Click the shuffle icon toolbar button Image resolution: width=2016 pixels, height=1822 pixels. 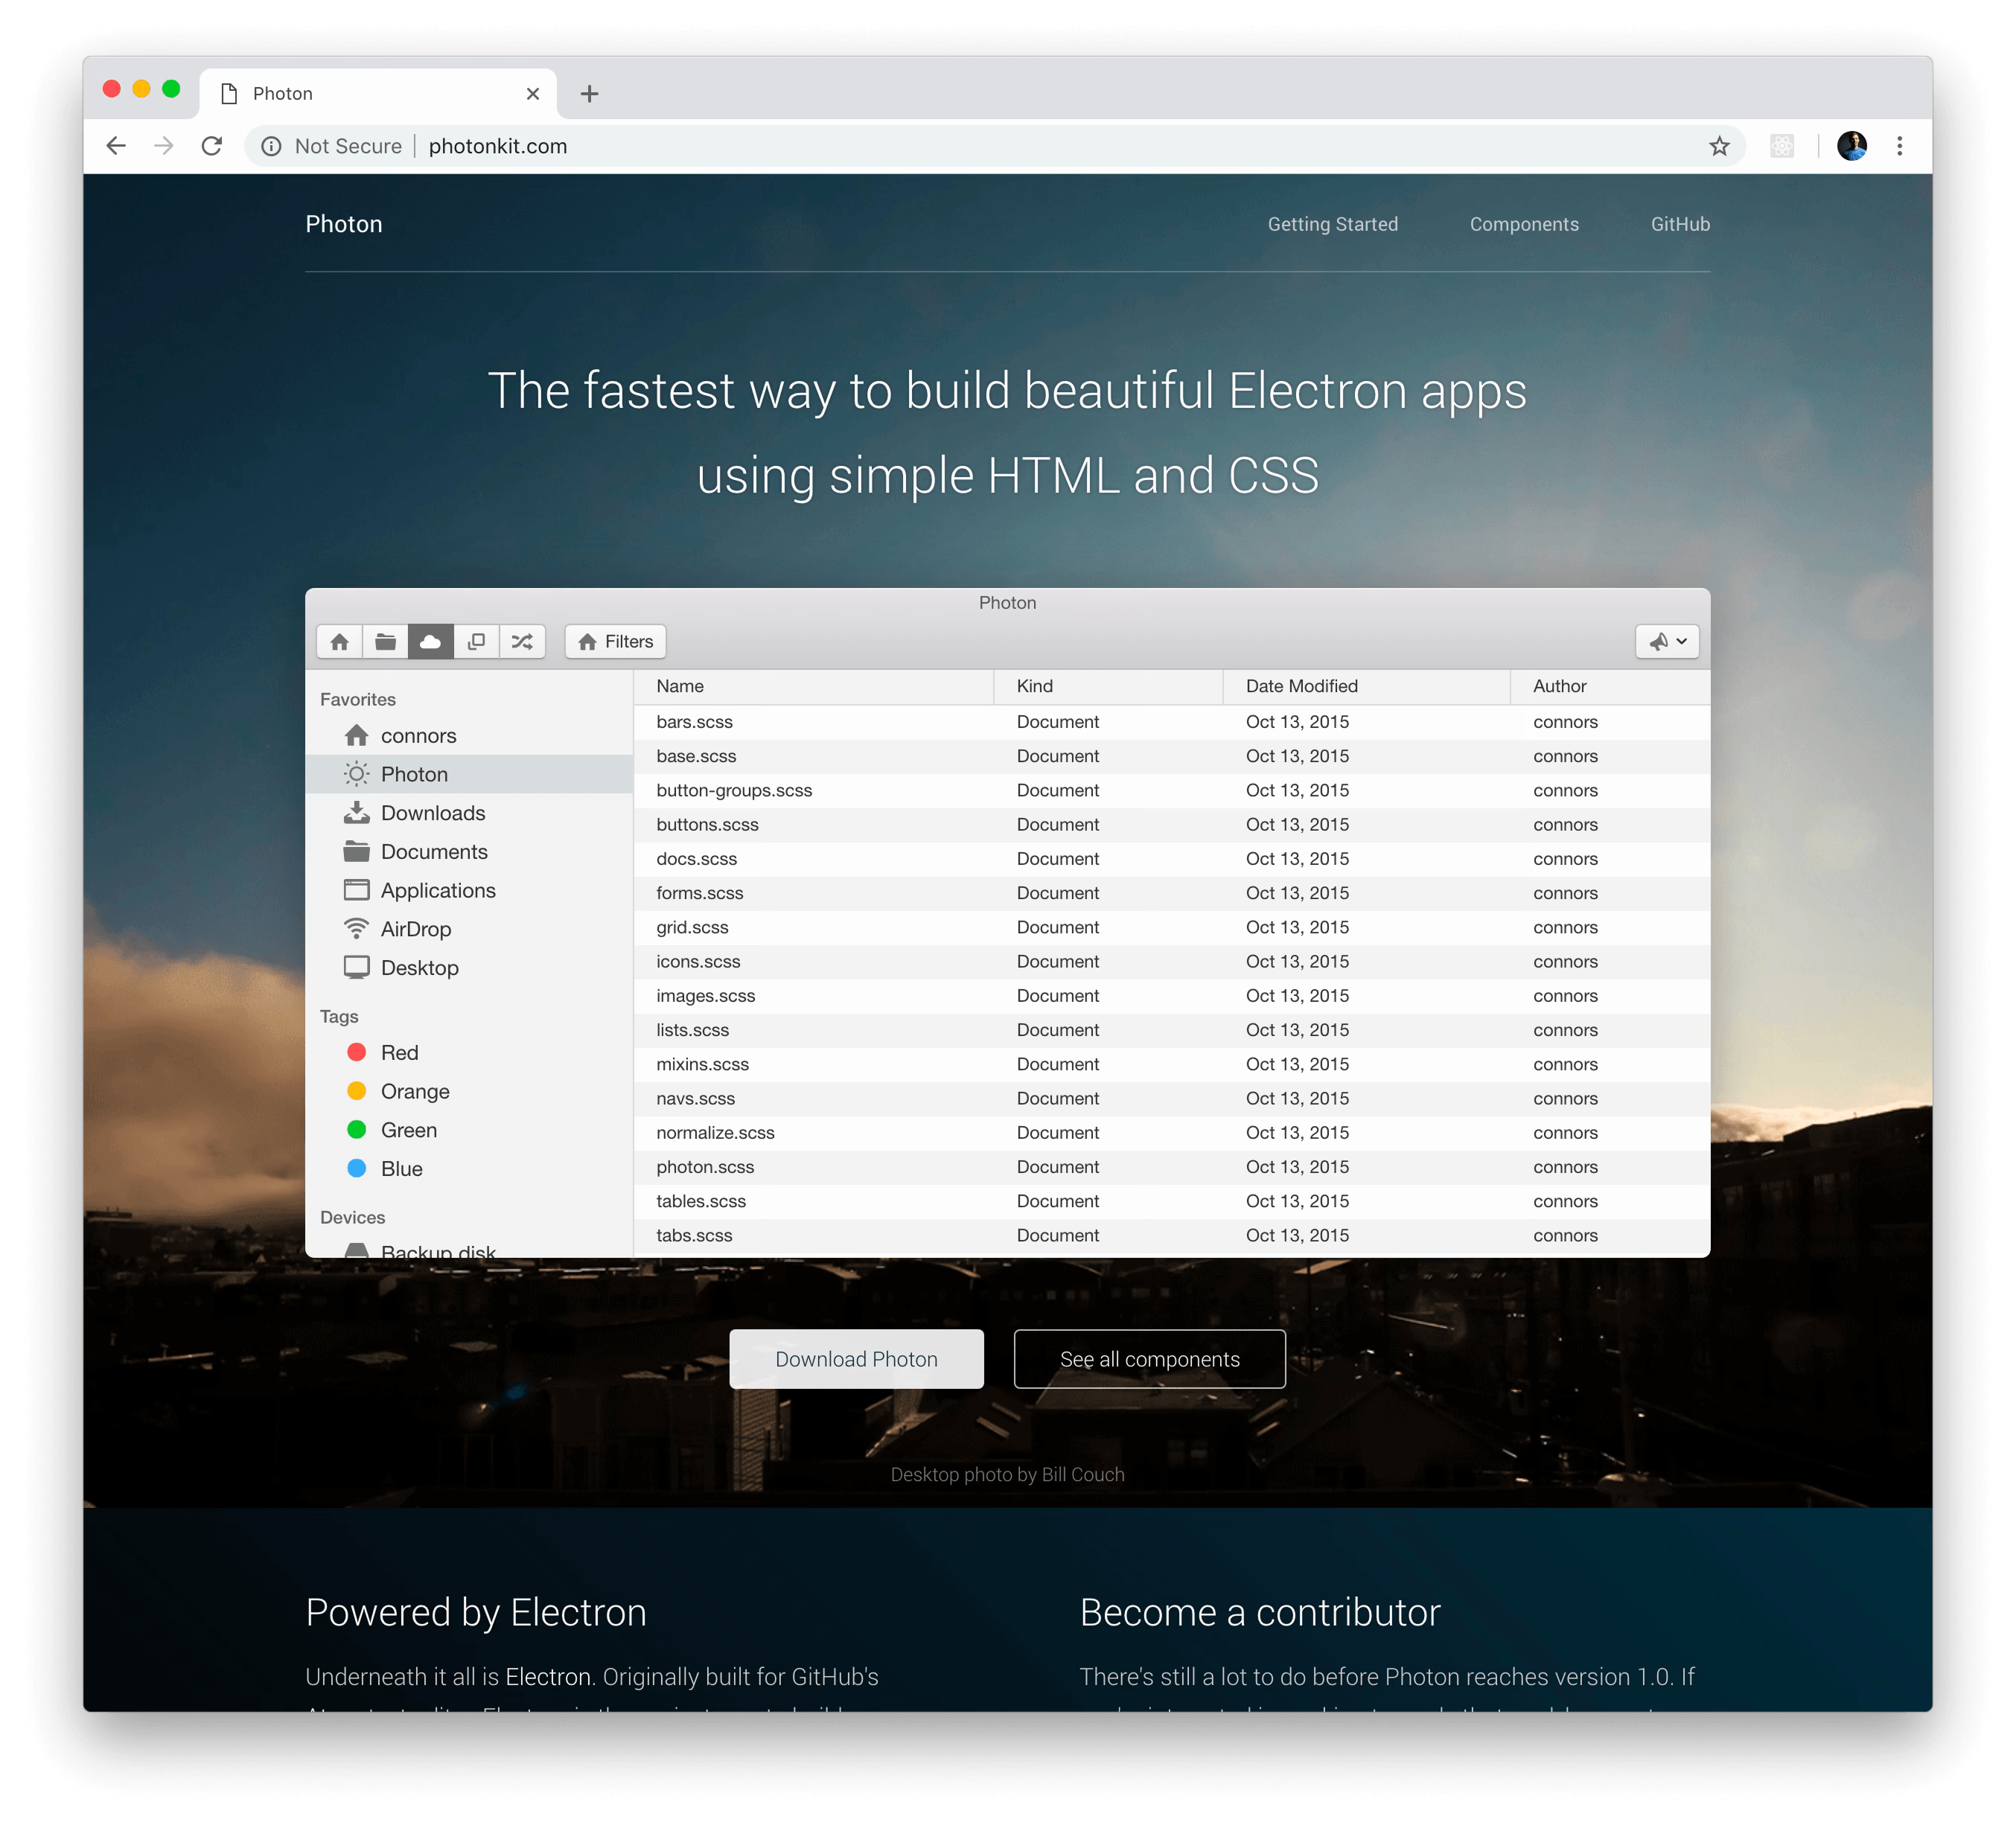pos(522,641)
